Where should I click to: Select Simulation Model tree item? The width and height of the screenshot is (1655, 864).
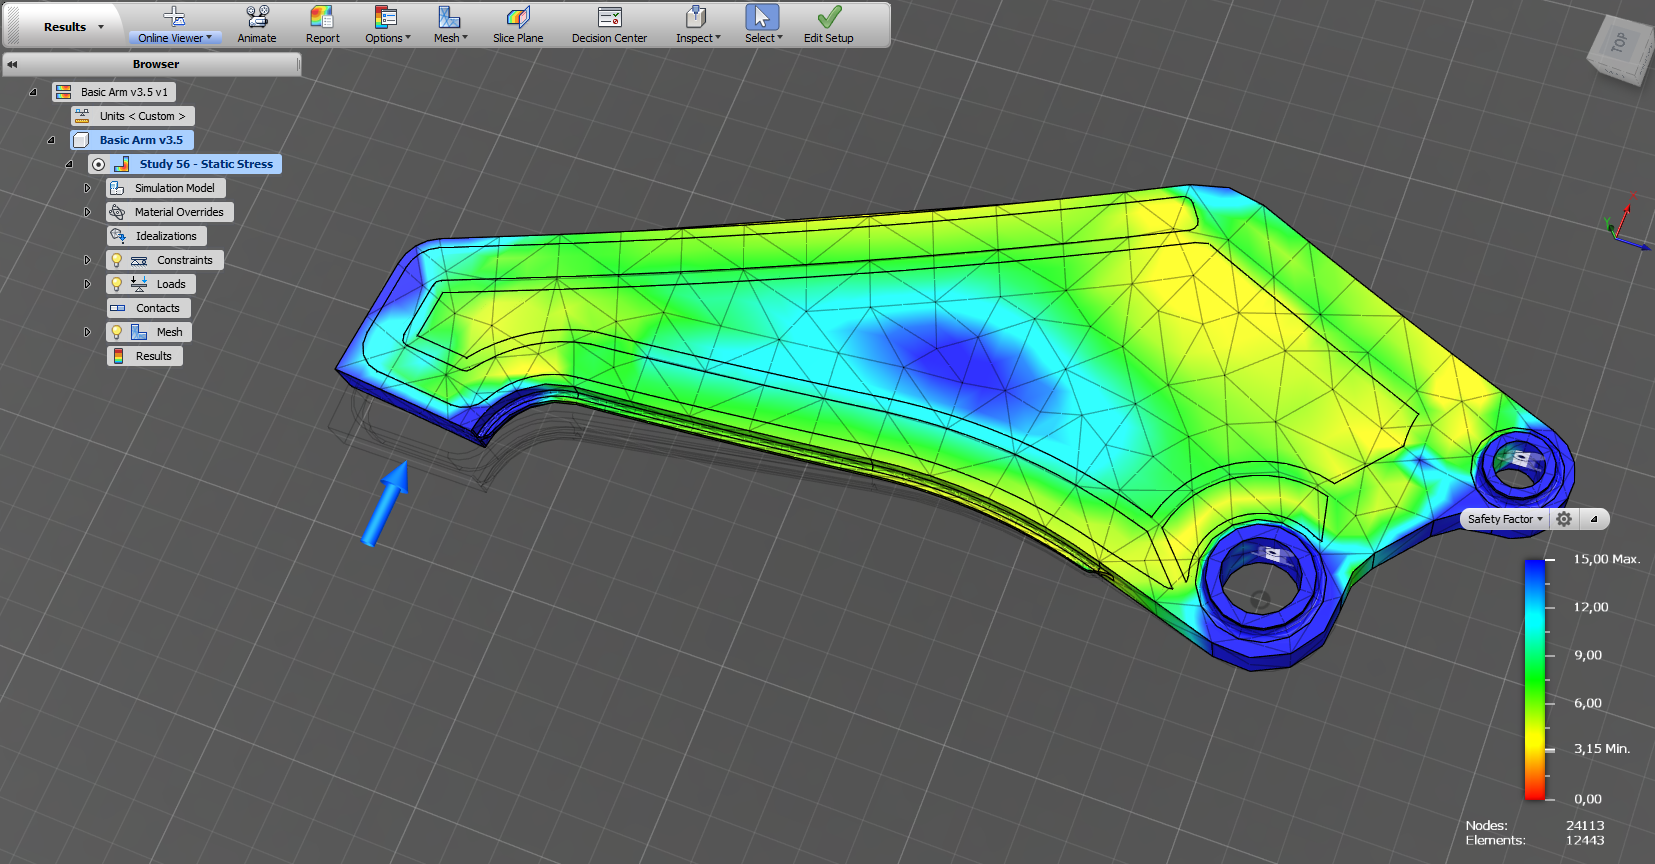click(x=166, y=188)
